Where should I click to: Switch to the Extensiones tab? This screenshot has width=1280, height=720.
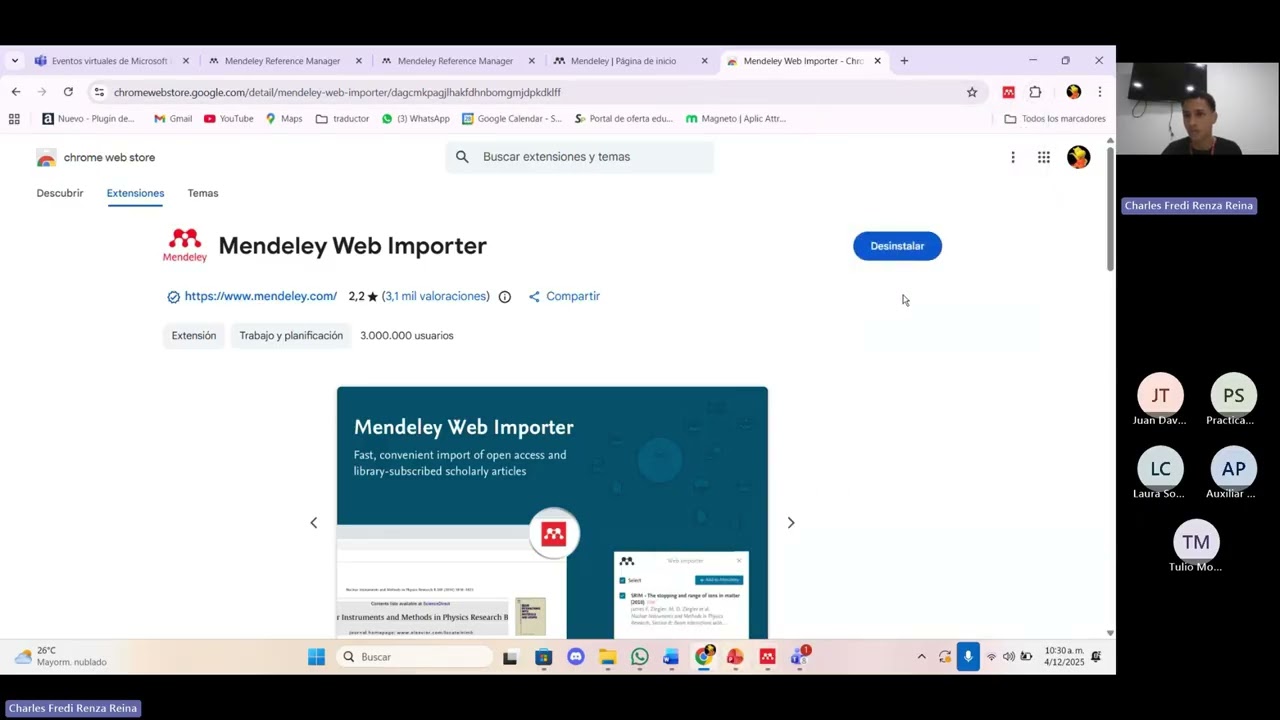[x=135, y=193]
